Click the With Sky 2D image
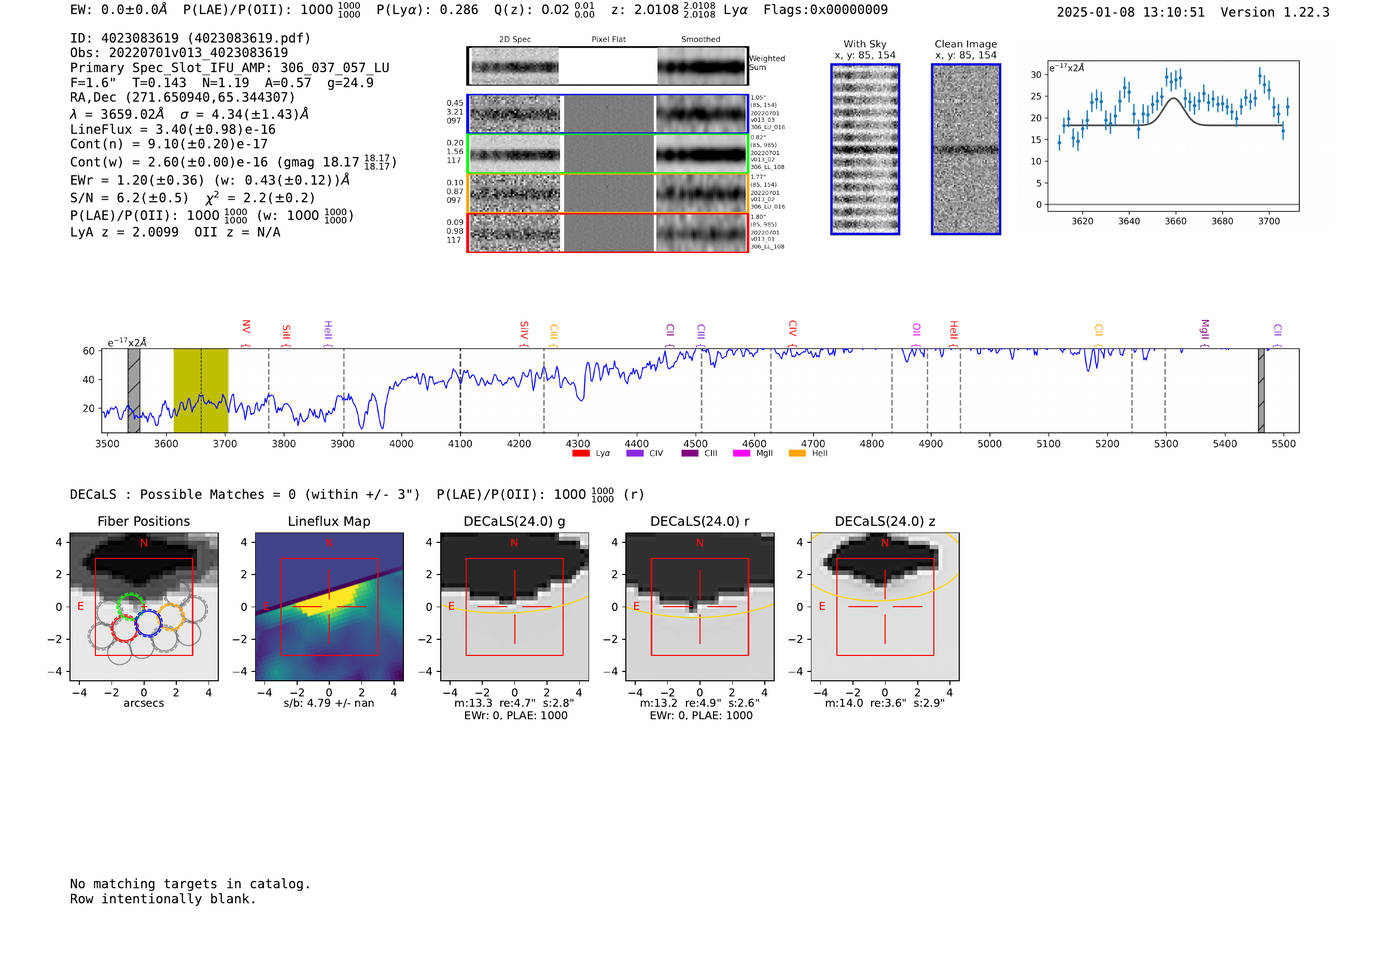The height and width of the screenshot is (953, 1400). point(865,149)
